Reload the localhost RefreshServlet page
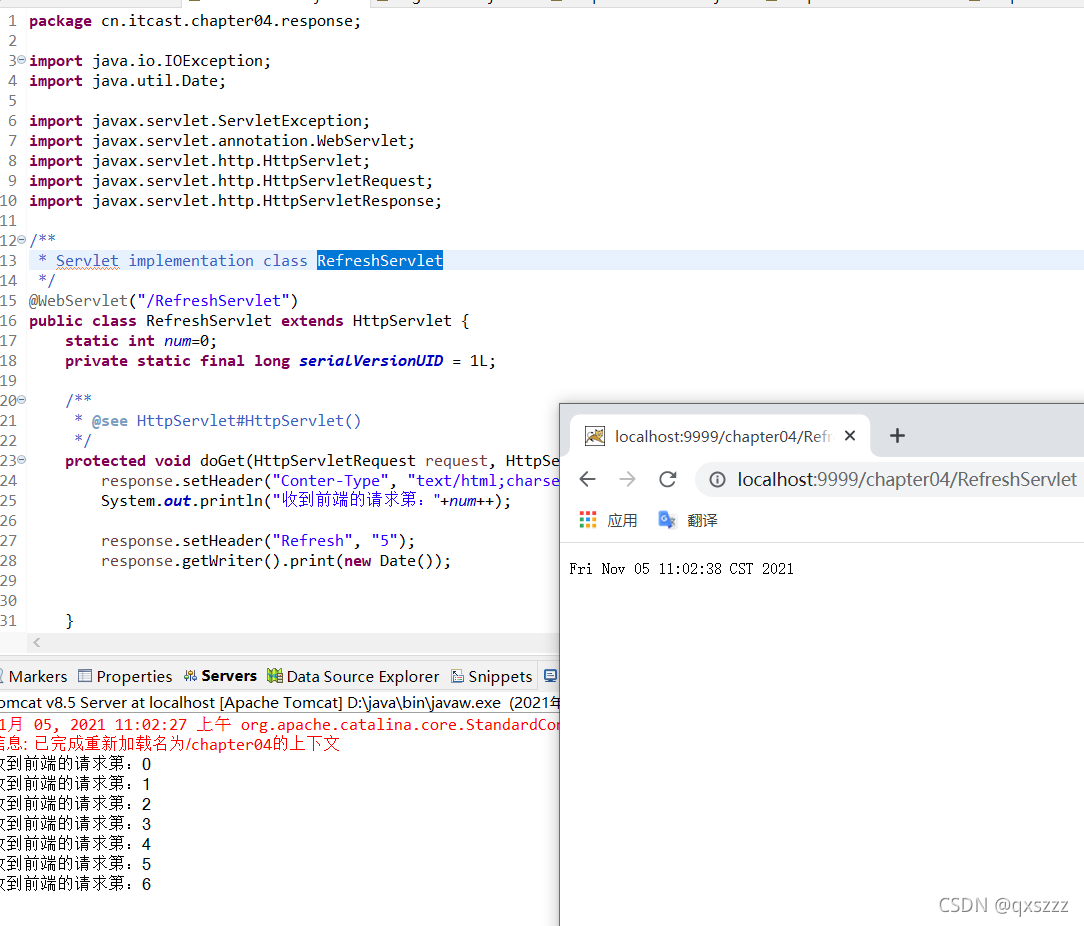This screenshot has height=926, width=1084. click(667, 479)
